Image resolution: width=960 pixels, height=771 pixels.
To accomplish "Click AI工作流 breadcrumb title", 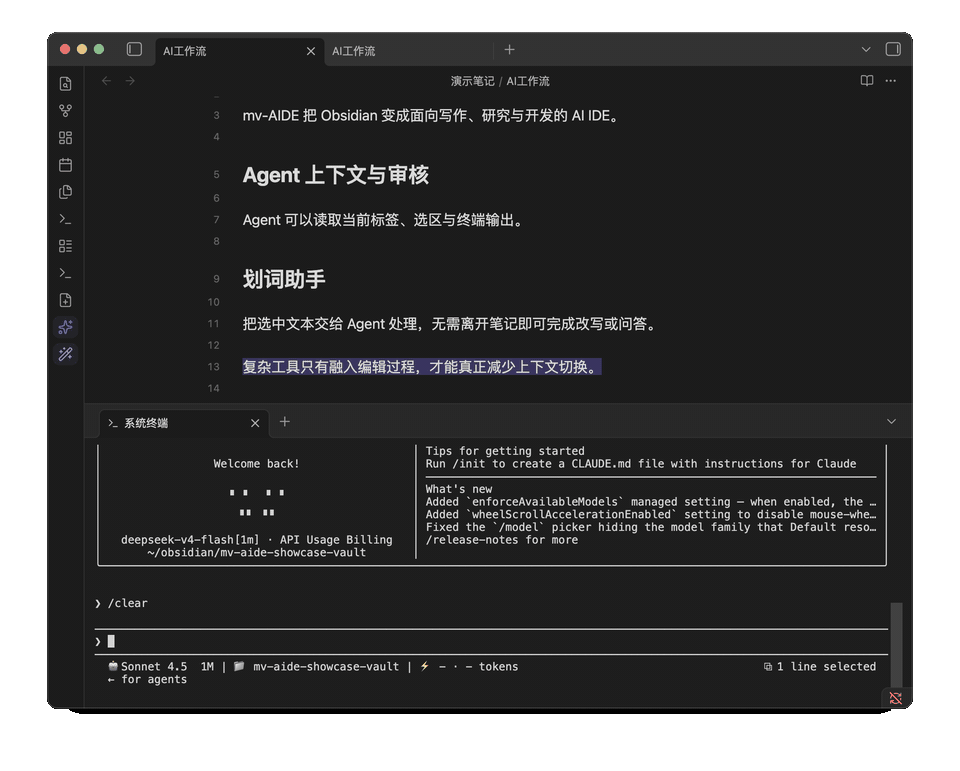I will click(528, 81).
